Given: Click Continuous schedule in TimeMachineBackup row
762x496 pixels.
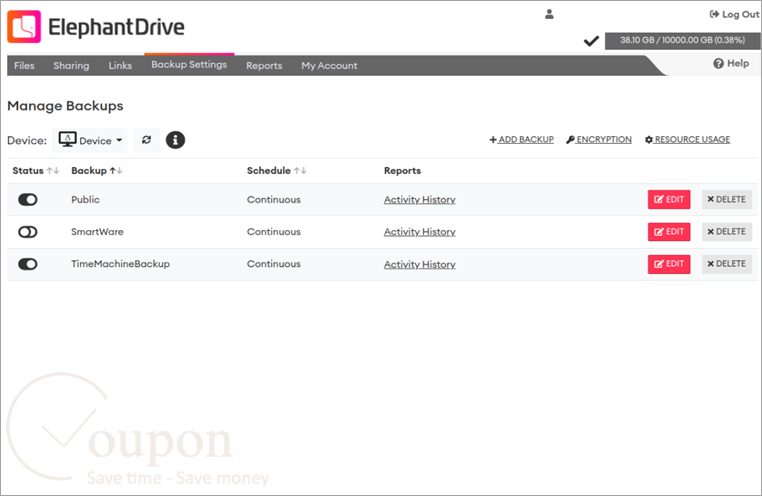Looking at the screenshot, I should click(274, 264).
